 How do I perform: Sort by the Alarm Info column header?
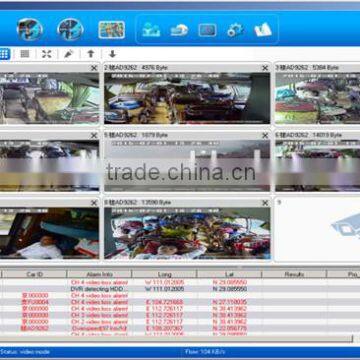pos(99,274)
